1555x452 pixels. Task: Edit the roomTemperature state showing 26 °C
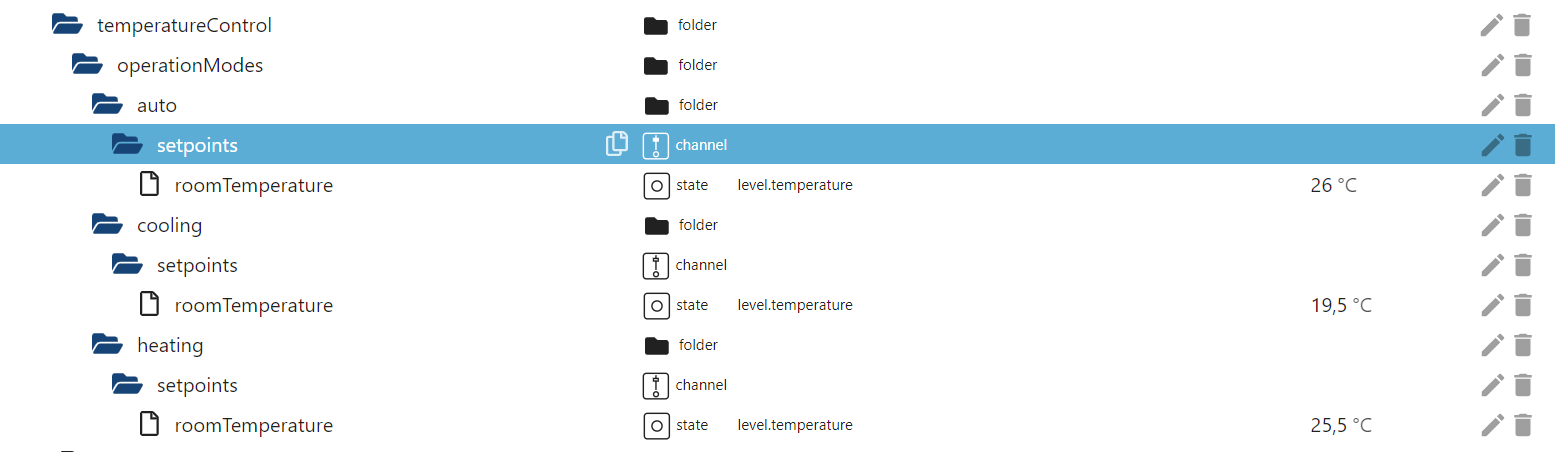[1492, 185]
